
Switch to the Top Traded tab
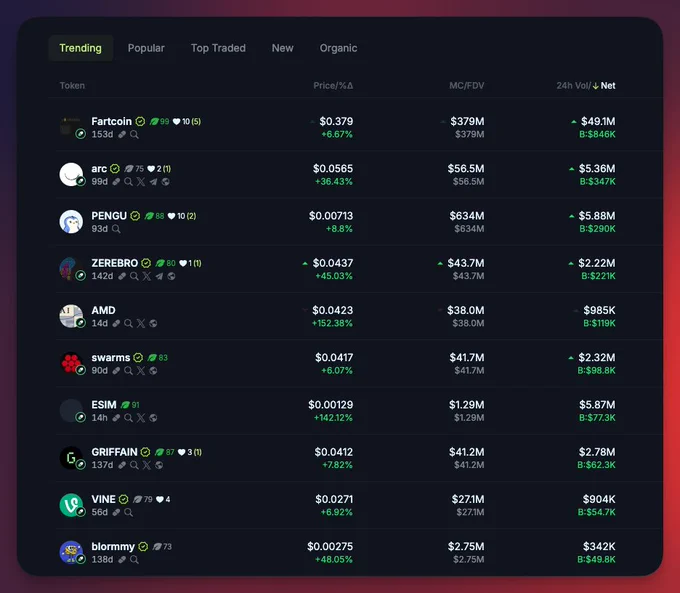click(x=218, y=48)
